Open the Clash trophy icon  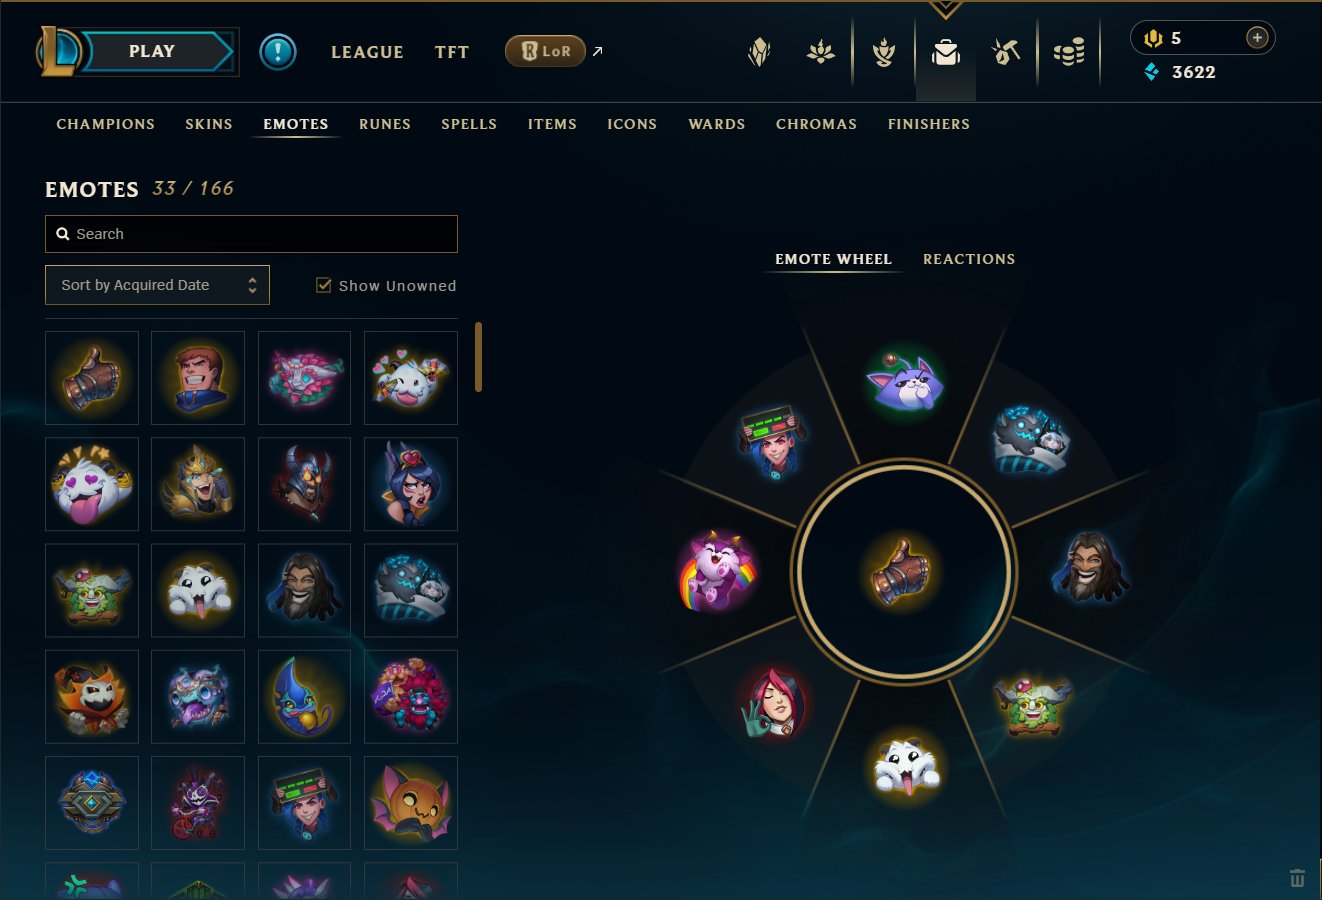(x=884, y=52)
